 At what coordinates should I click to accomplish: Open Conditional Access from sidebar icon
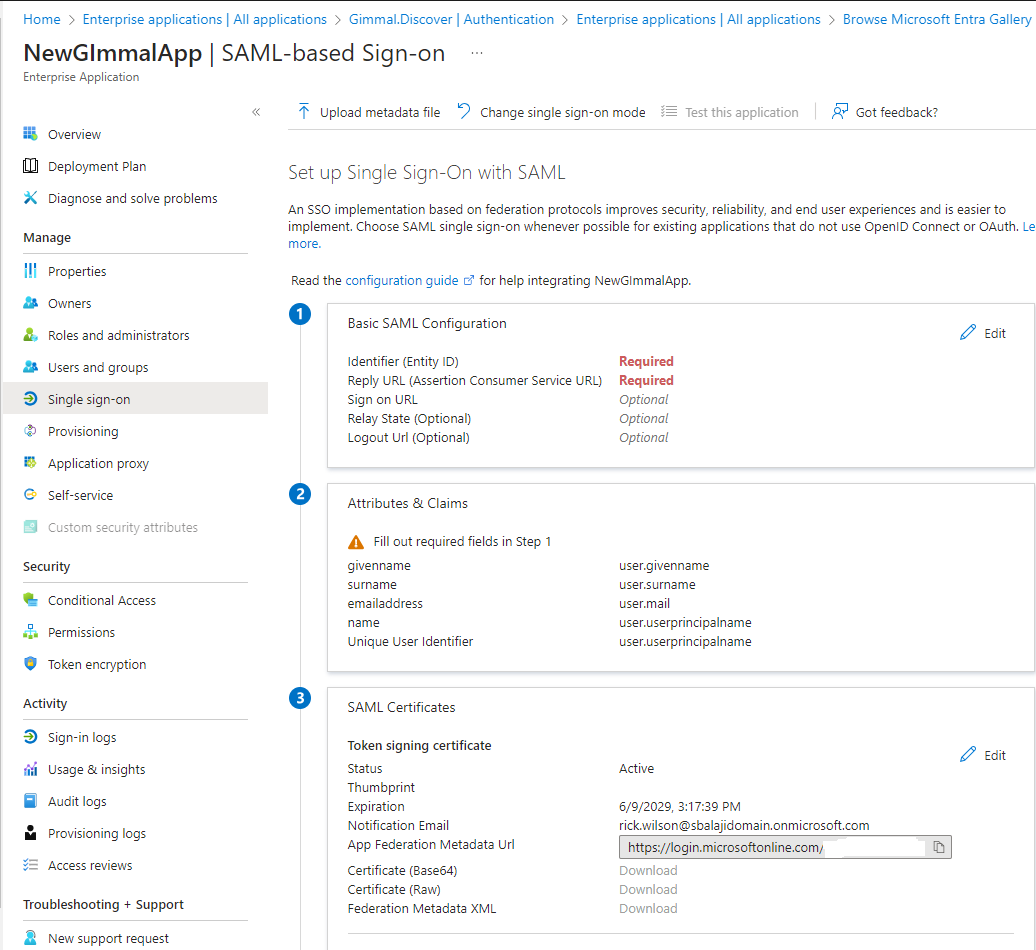click(x=31, y=600)
